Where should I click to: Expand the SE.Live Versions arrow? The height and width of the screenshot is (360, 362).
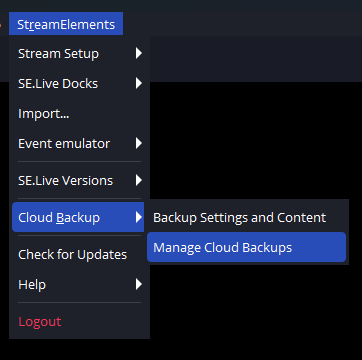[x=139, y=180]
